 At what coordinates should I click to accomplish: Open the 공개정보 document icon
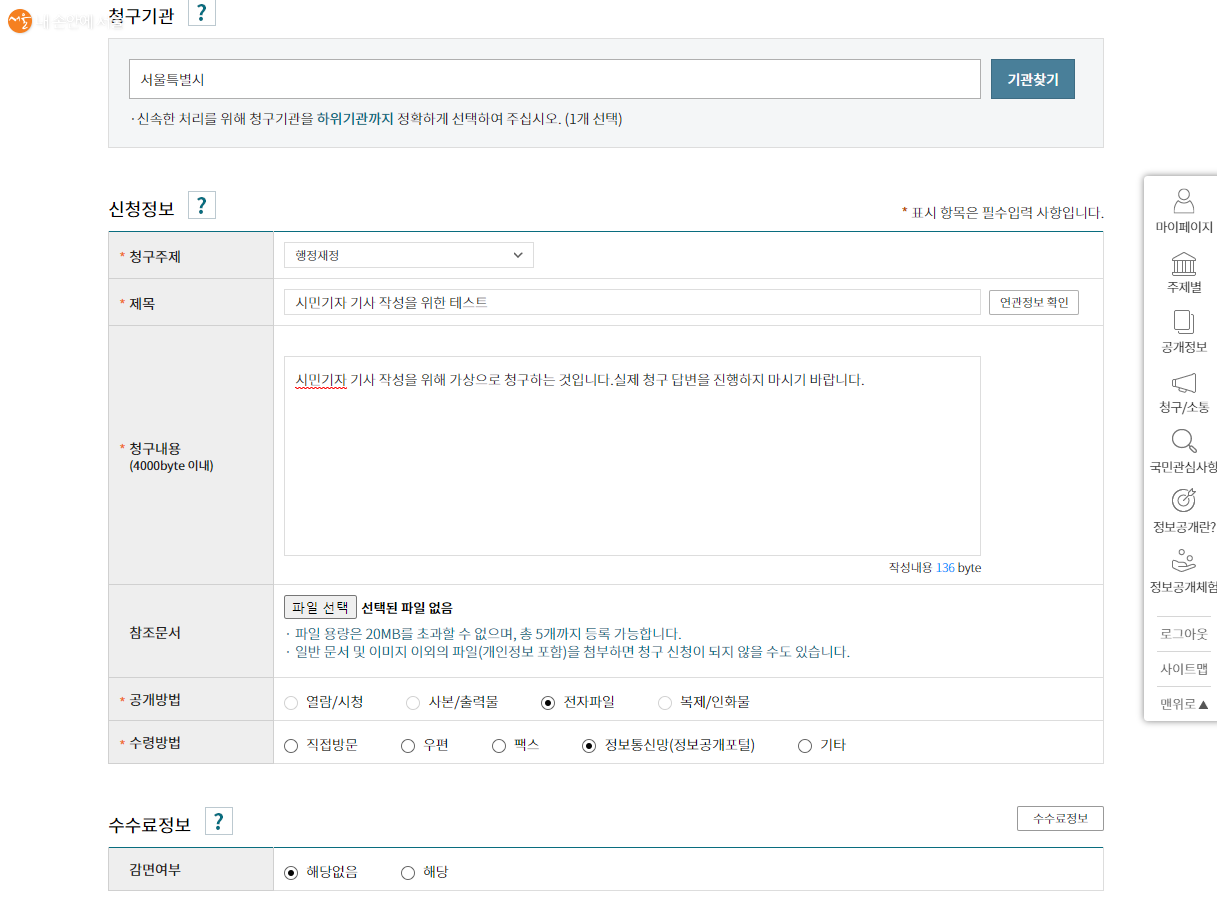[x=1184, y=322]
